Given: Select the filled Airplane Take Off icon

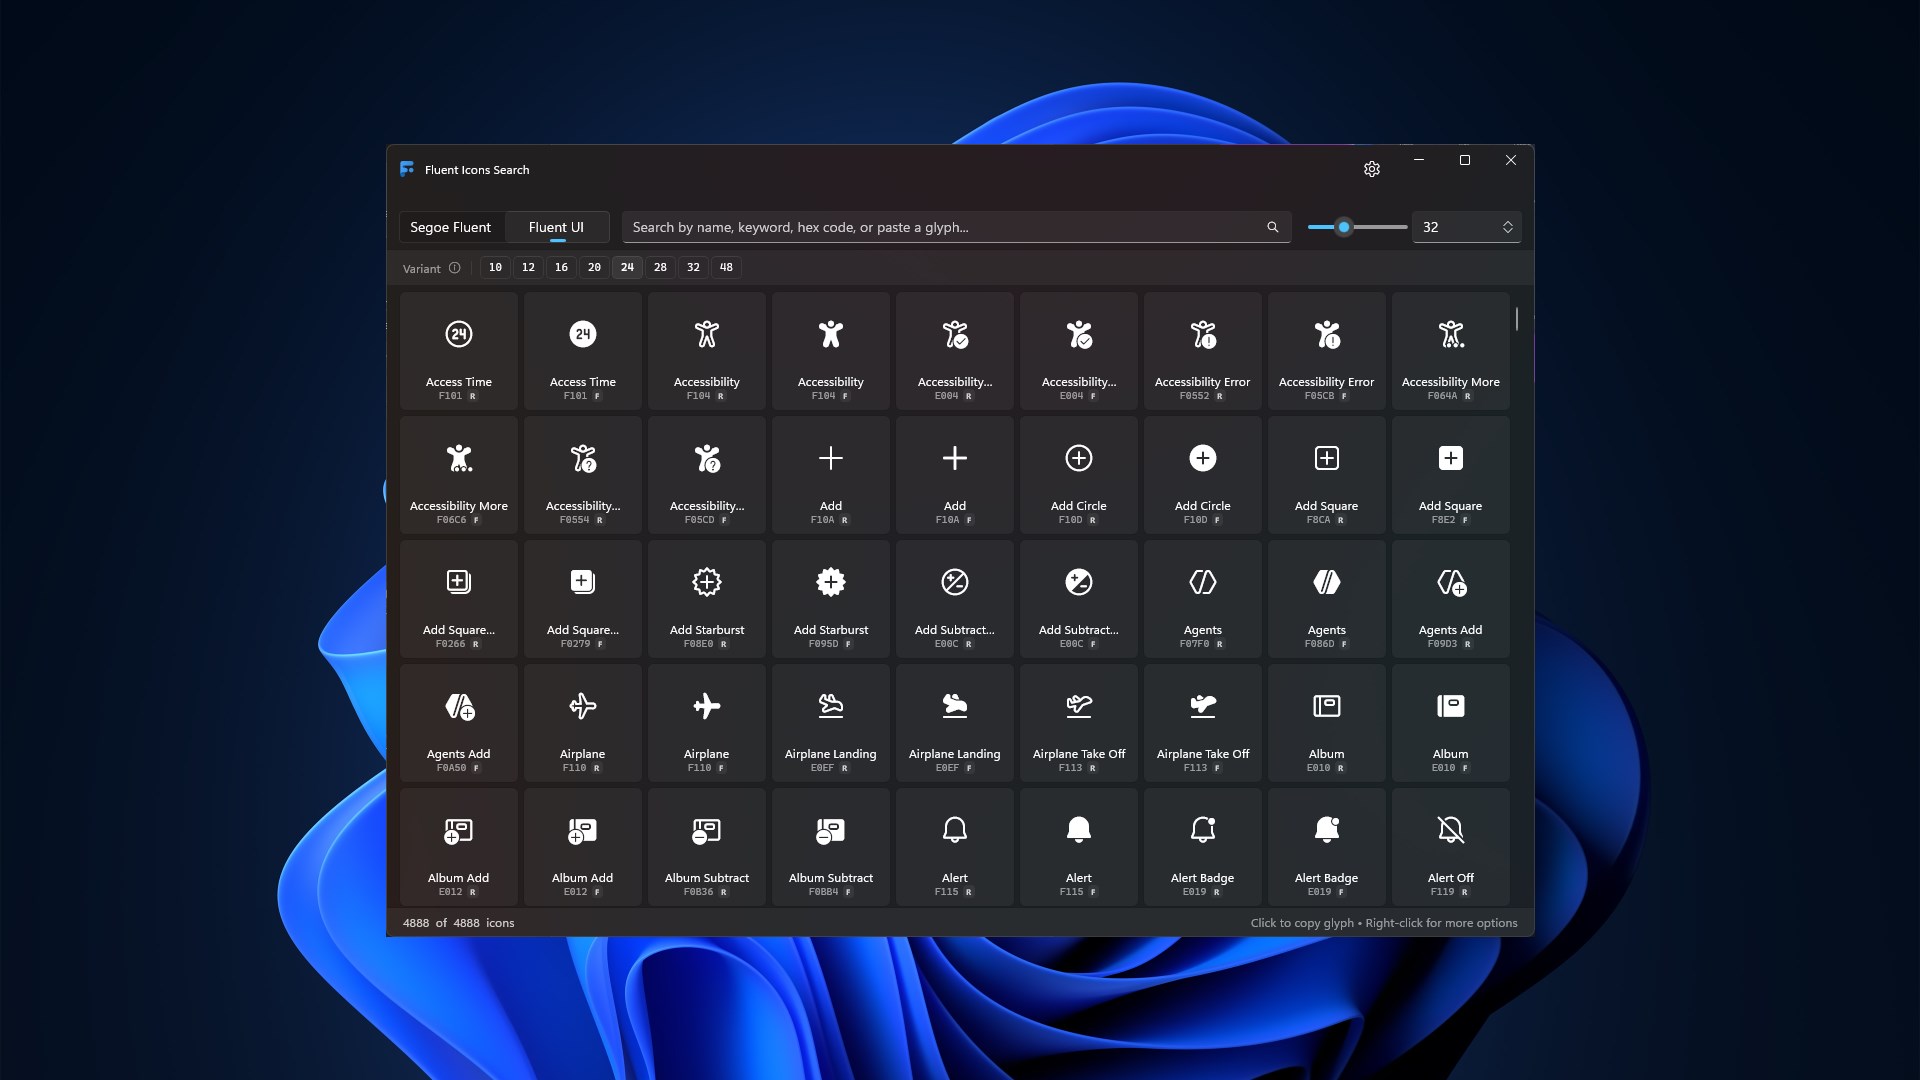Looking at the screenshot, I should [1203, 723].
